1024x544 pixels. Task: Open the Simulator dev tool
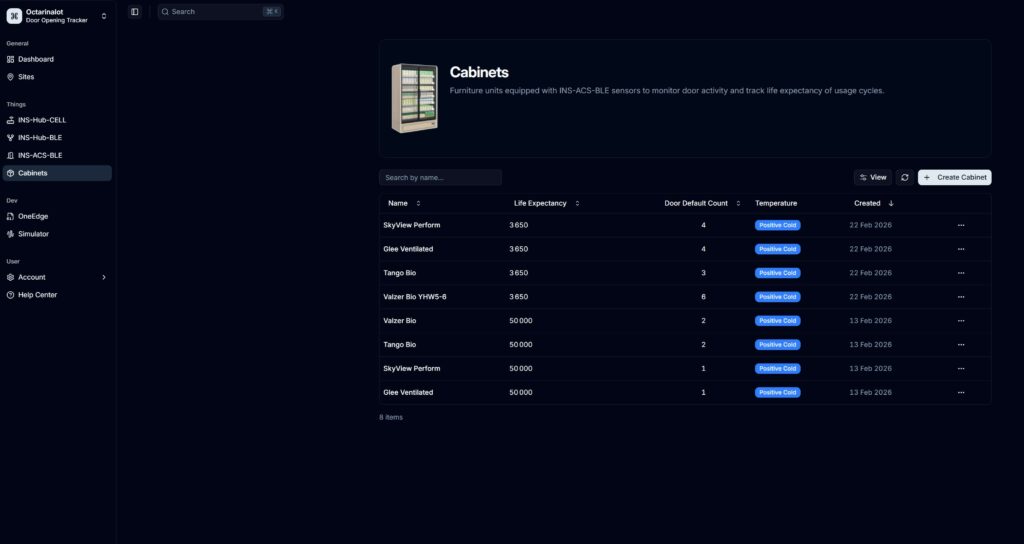point(33,234)
